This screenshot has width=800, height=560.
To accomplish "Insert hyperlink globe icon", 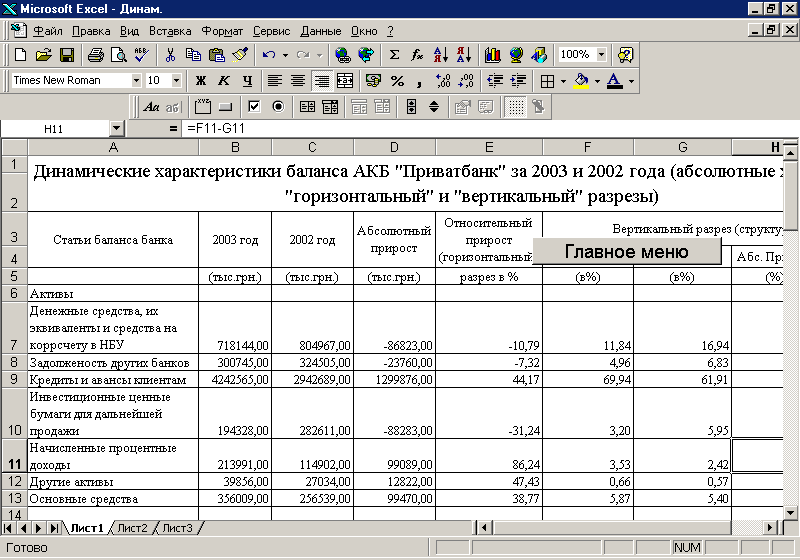I will coord(343,55).
